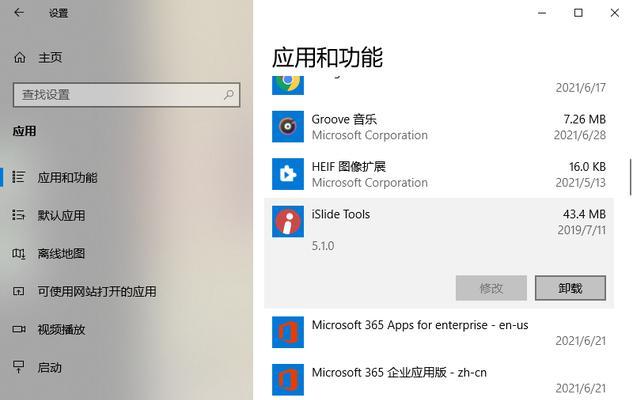The height and width of the screenshot is (400, 633).
Task: Select the iSlide Tools app name
Action: click(x=341, y=214)
